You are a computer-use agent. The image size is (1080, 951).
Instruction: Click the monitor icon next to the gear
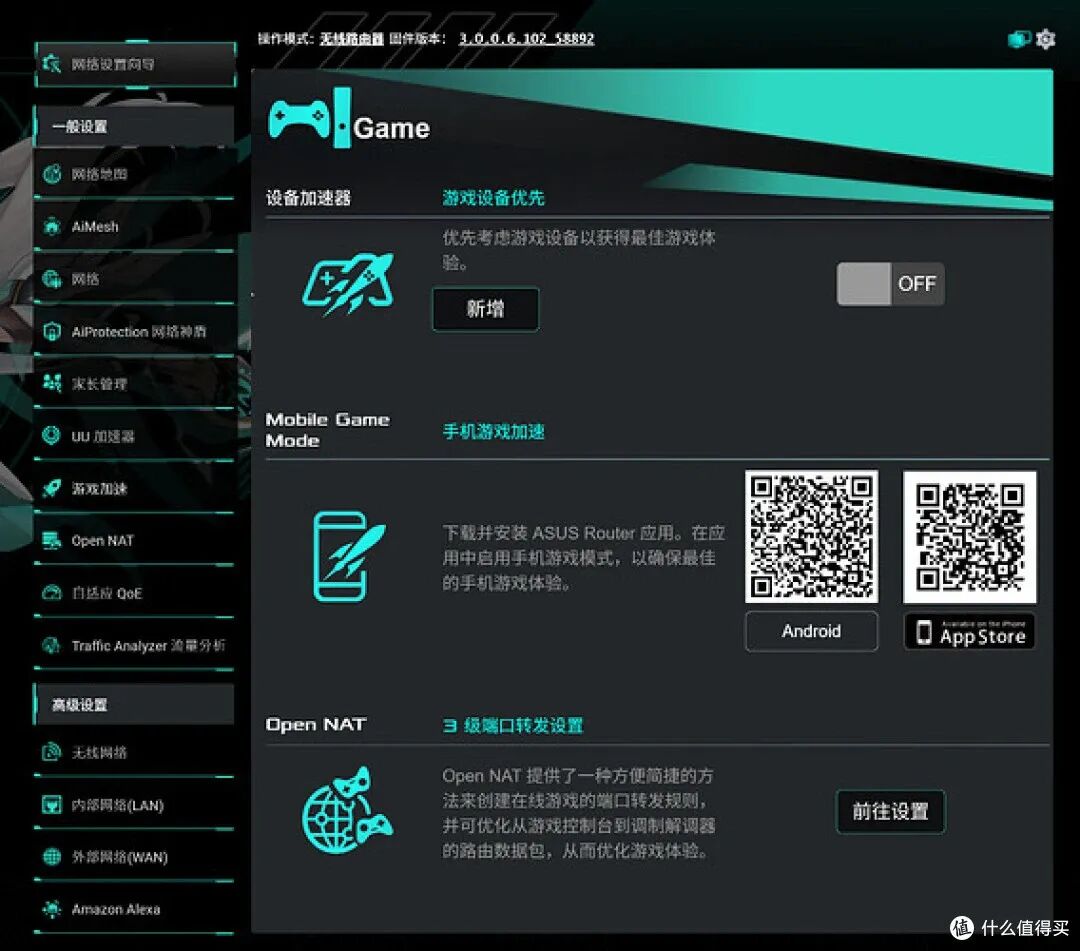pyautogui.click(x=1019, y=39)
